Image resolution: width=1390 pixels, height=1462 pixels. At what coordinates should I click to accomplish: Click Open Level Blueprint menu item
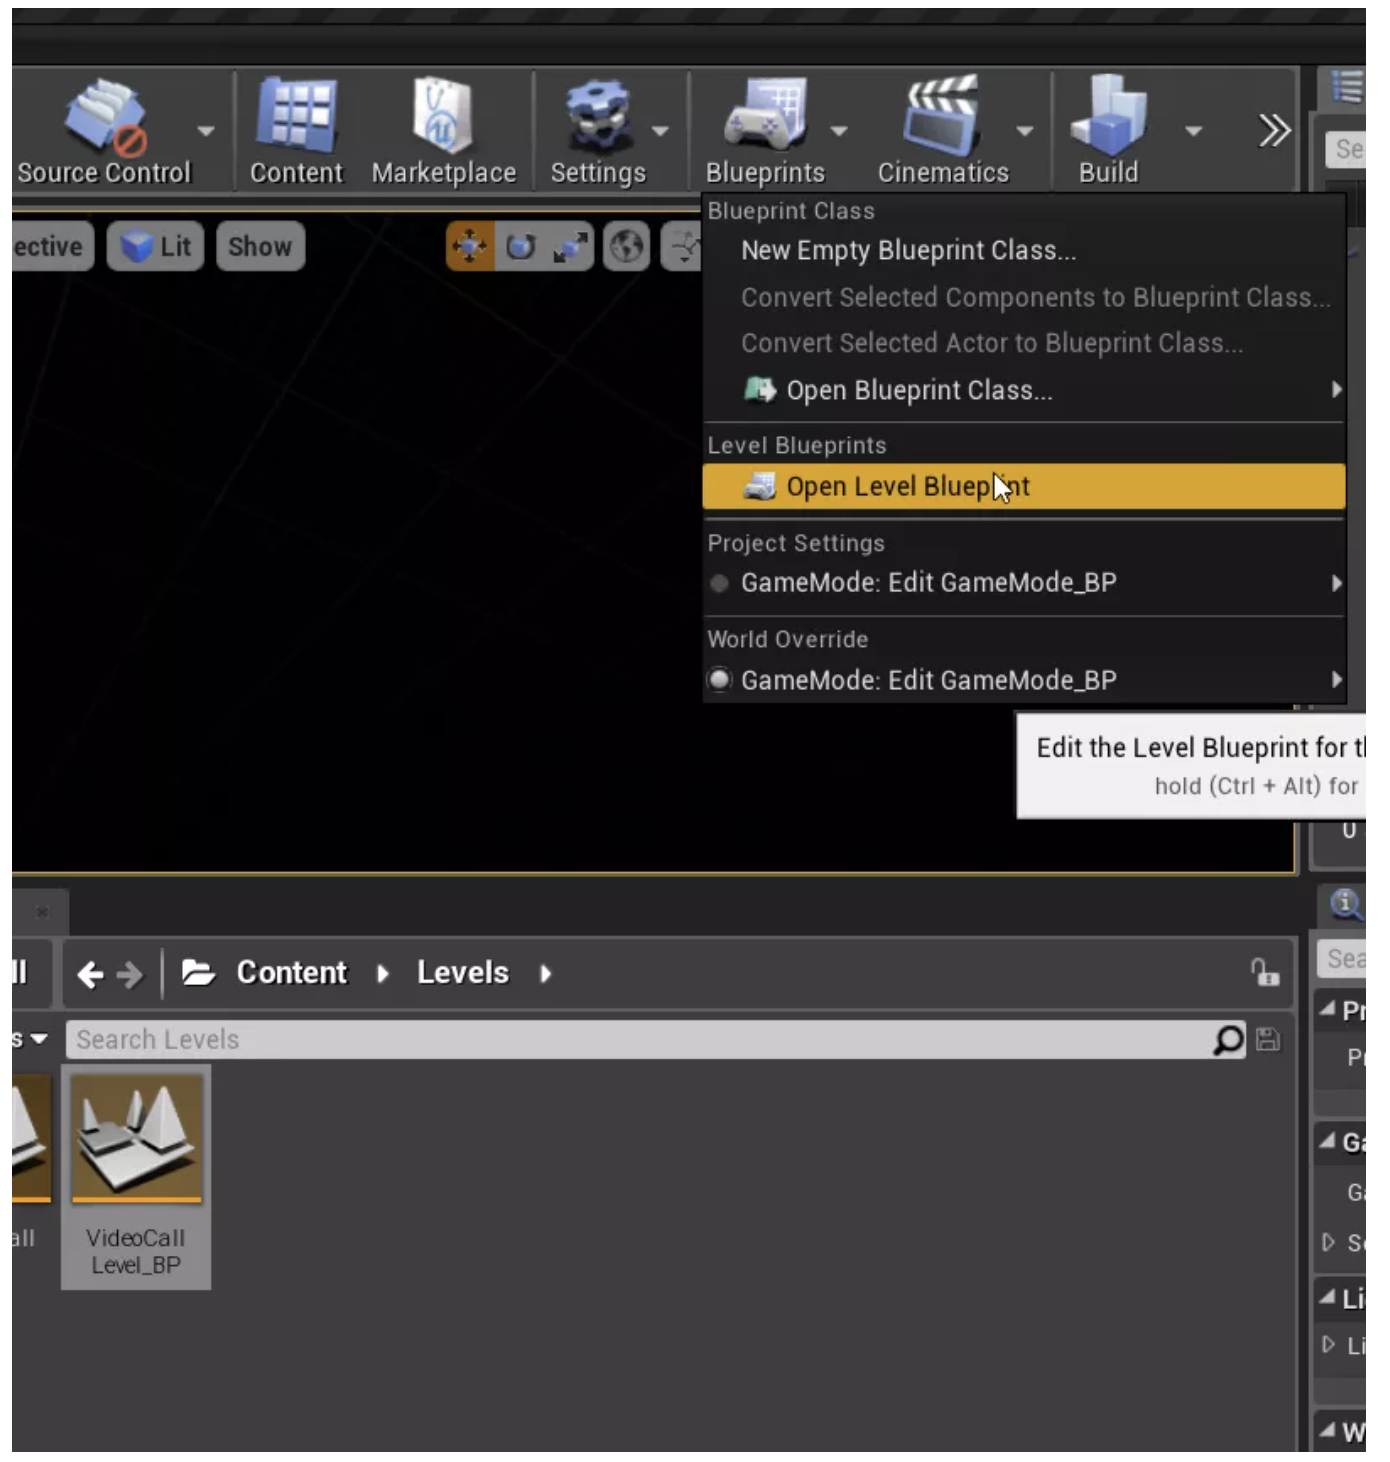point(1024,487)
